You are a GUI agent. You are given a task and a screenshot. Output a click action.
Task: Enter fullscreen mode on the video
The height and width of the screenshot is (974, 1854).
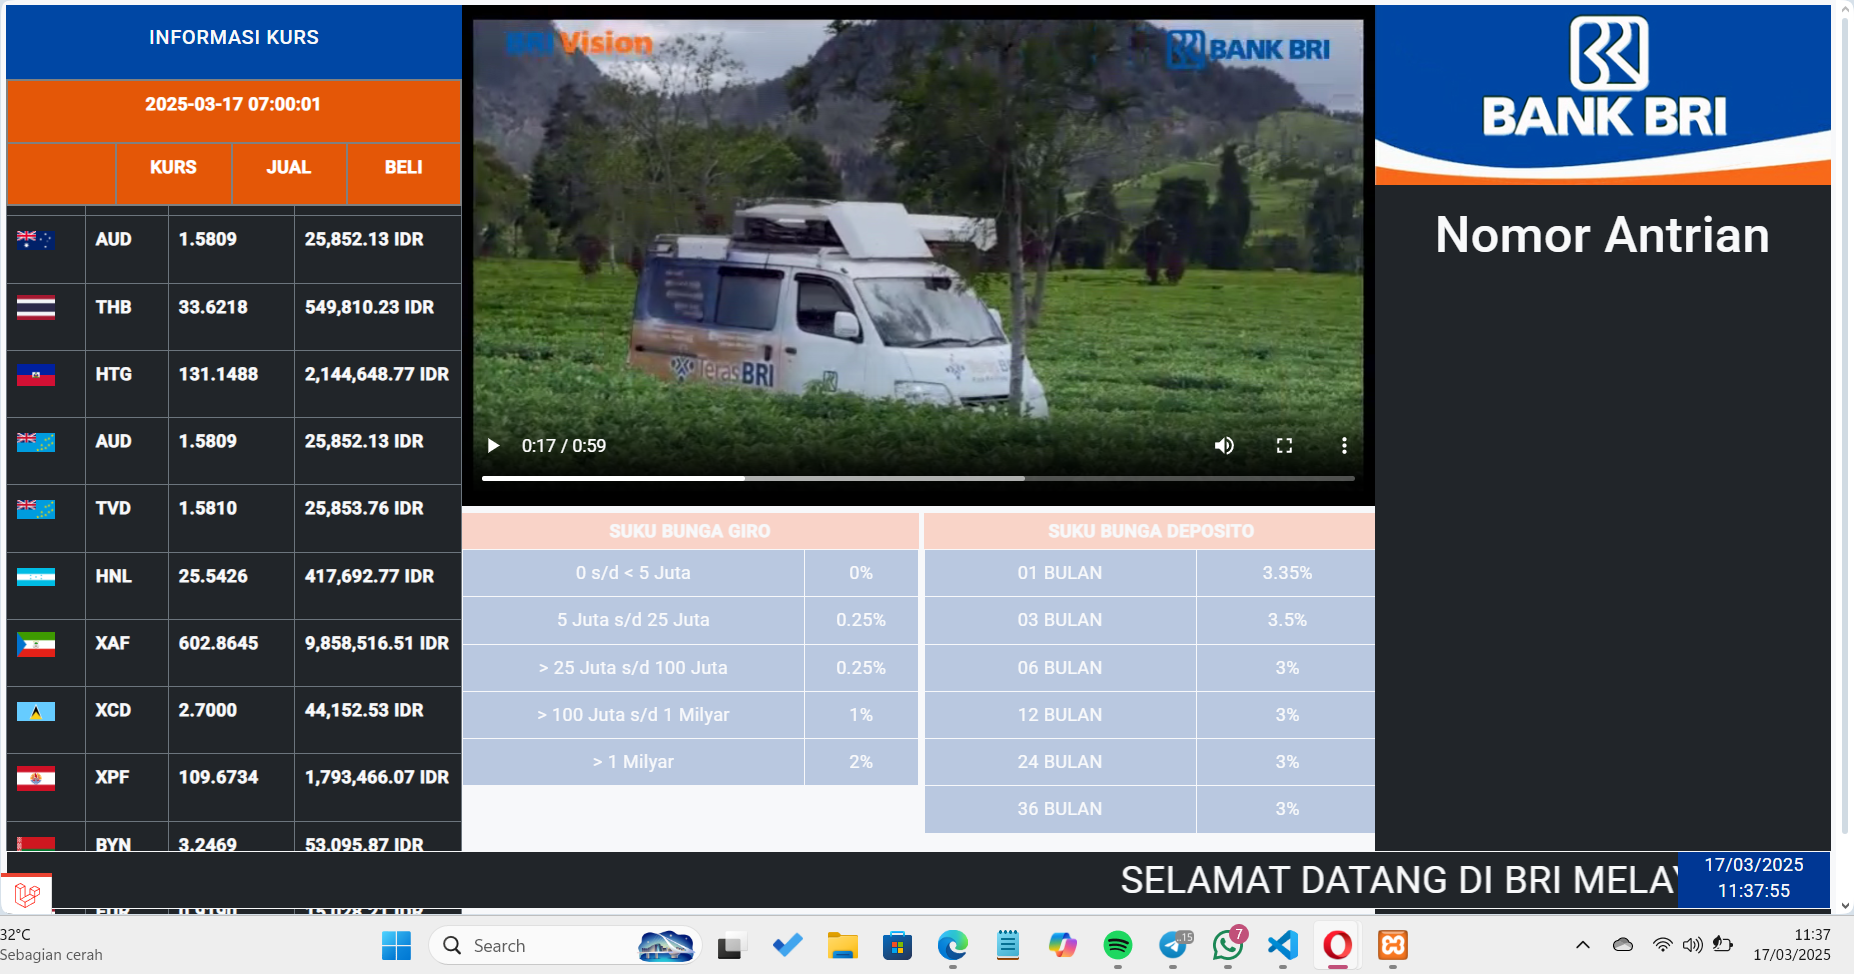click(x=1284, y=446)
